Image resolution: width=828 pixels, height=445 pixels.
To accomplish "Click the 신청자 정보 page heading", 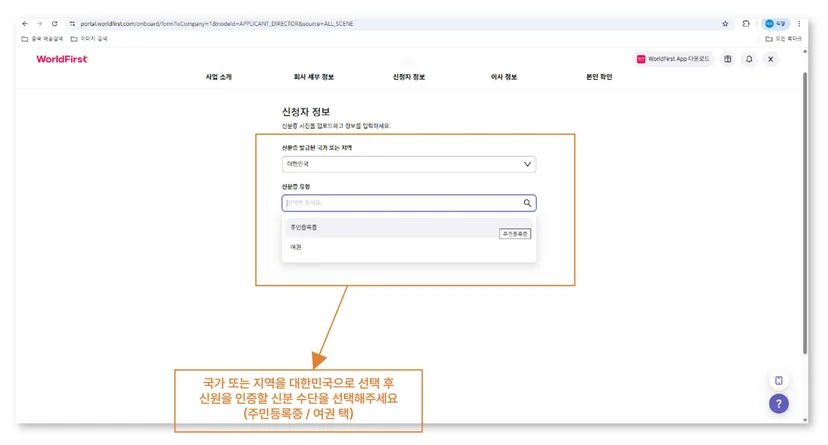I will [306, 112].
